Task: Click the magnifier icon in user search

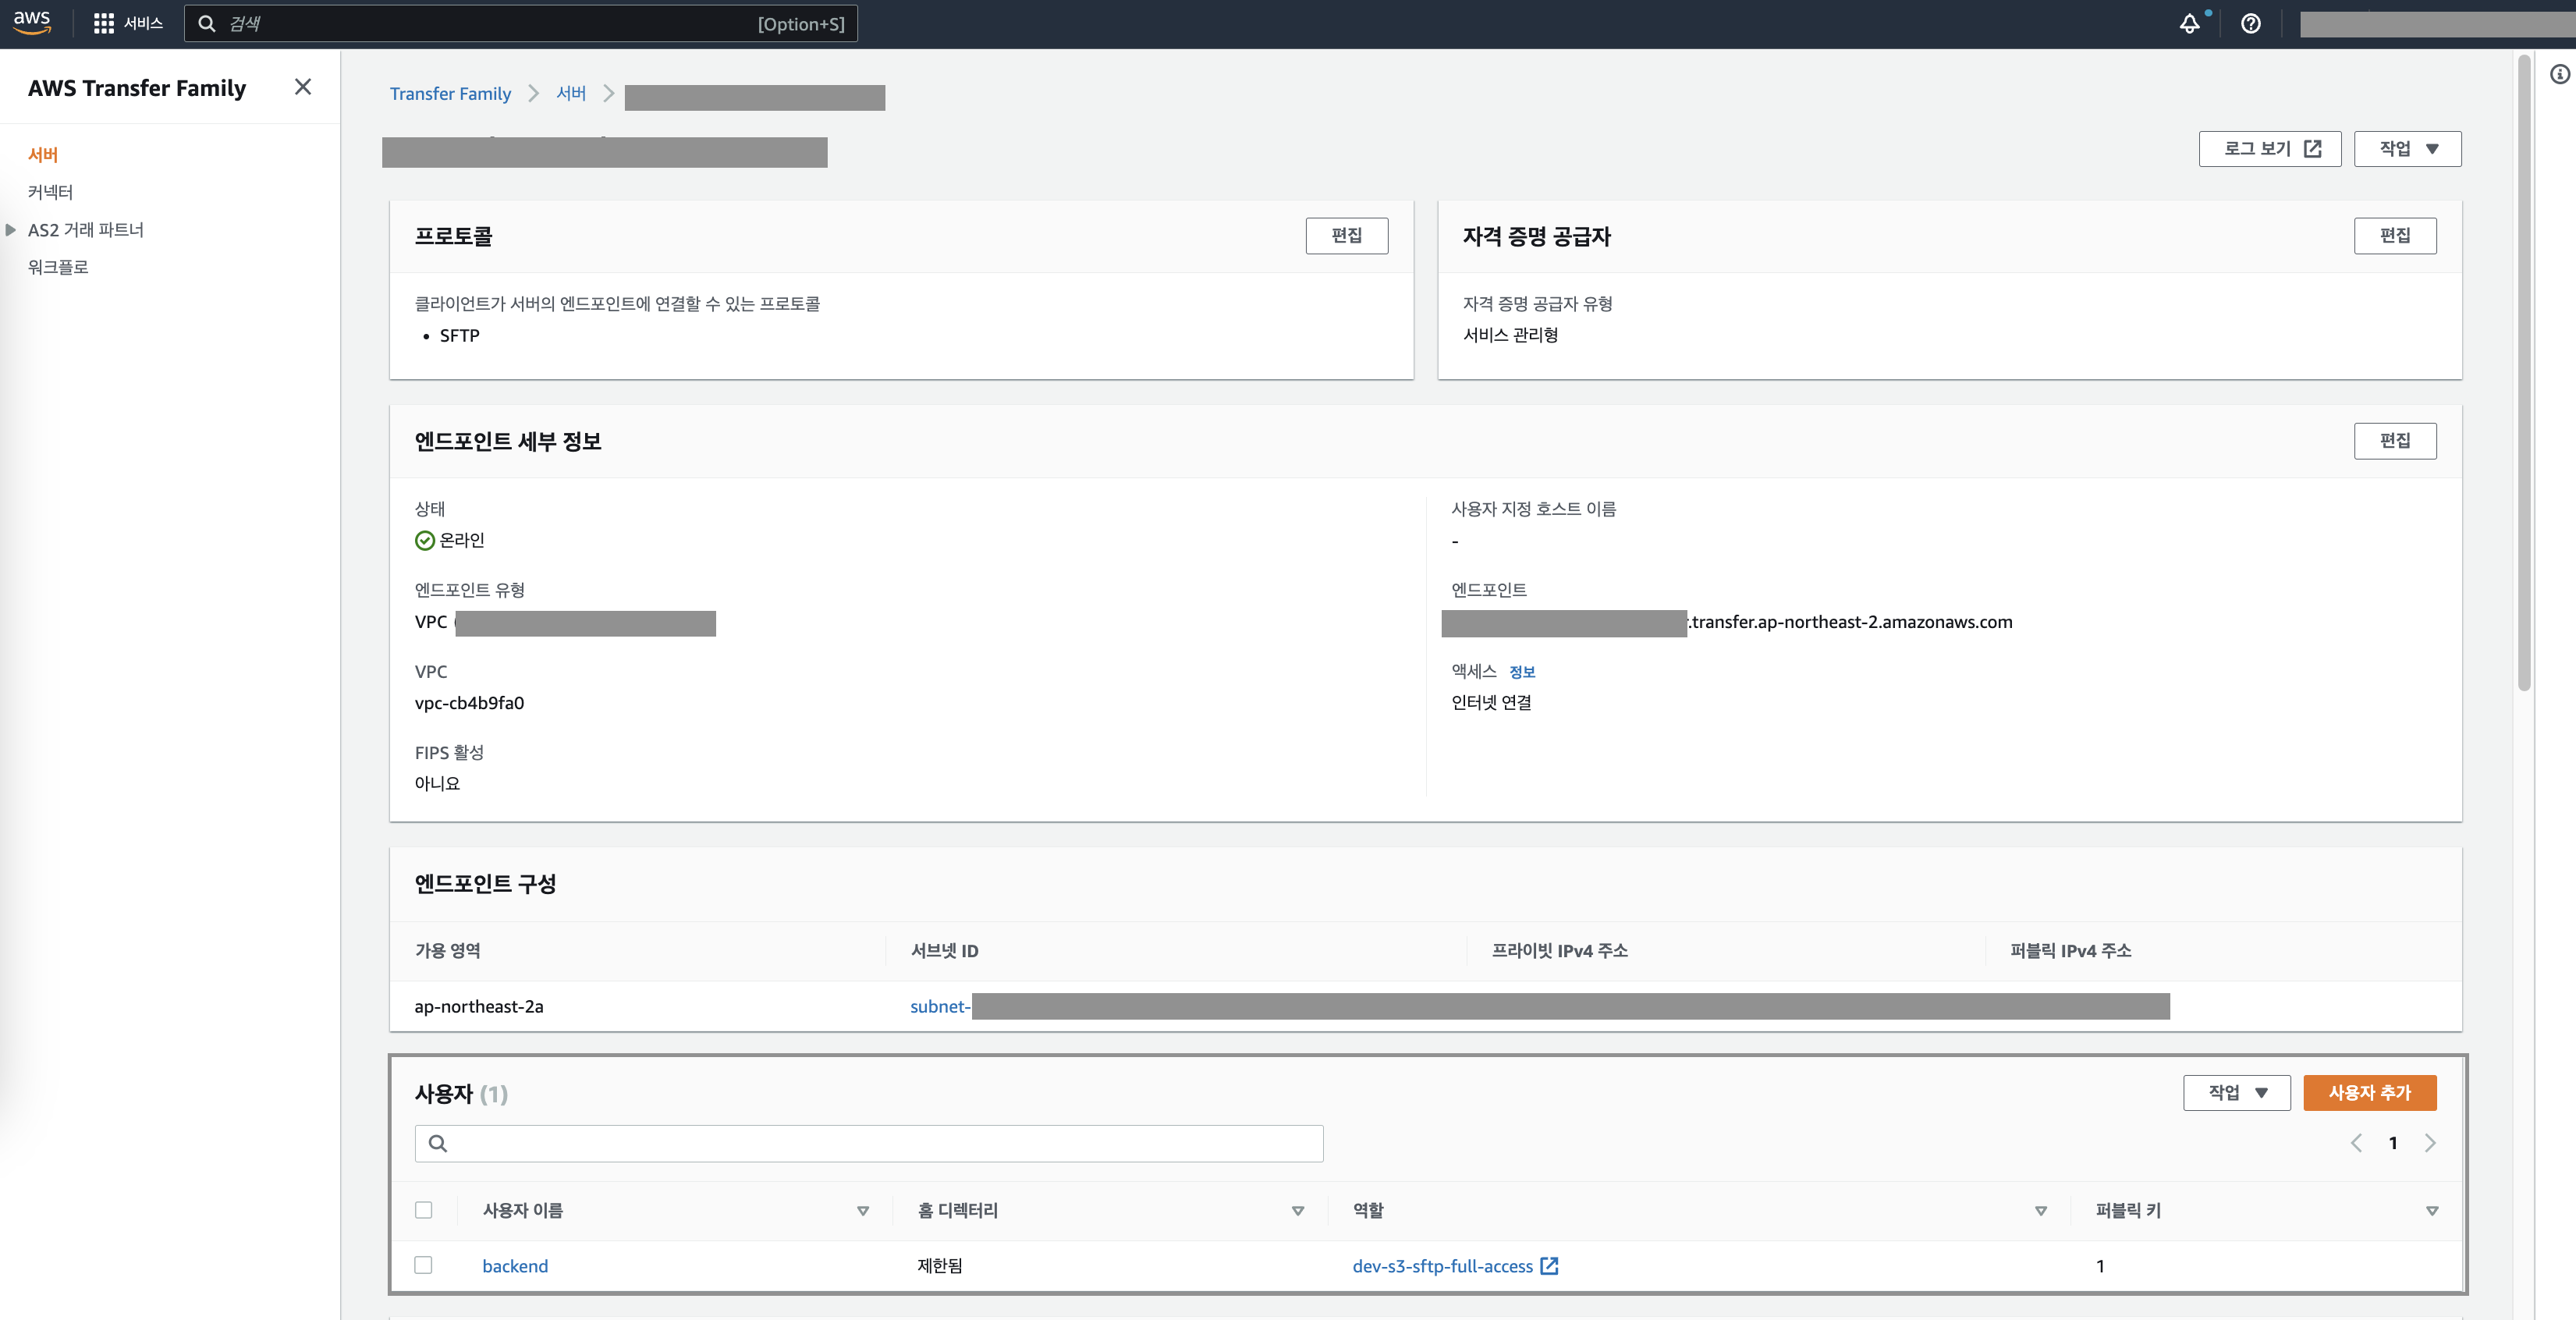Action: pos(437,1143)
